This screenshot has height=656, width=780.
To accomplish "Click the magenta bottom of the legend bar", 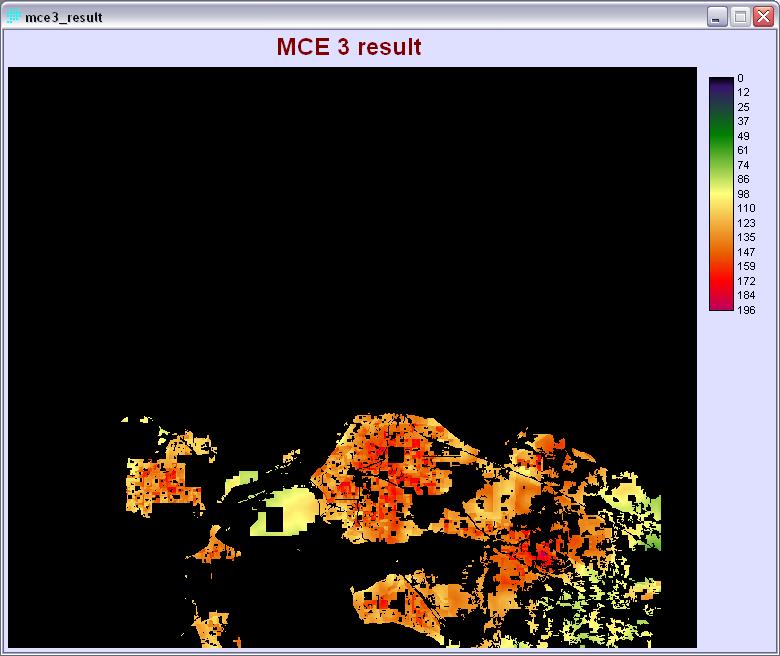I will [x=720, y=304].
